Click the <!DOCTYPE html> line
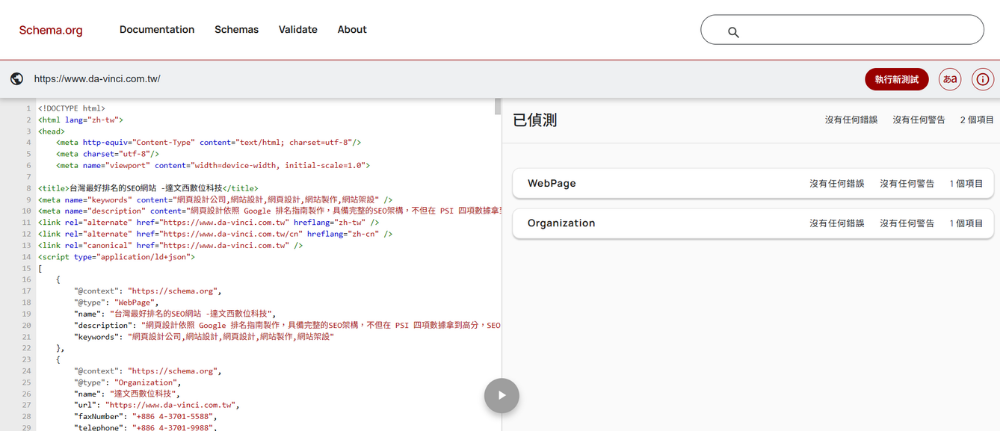 (71, 108)
